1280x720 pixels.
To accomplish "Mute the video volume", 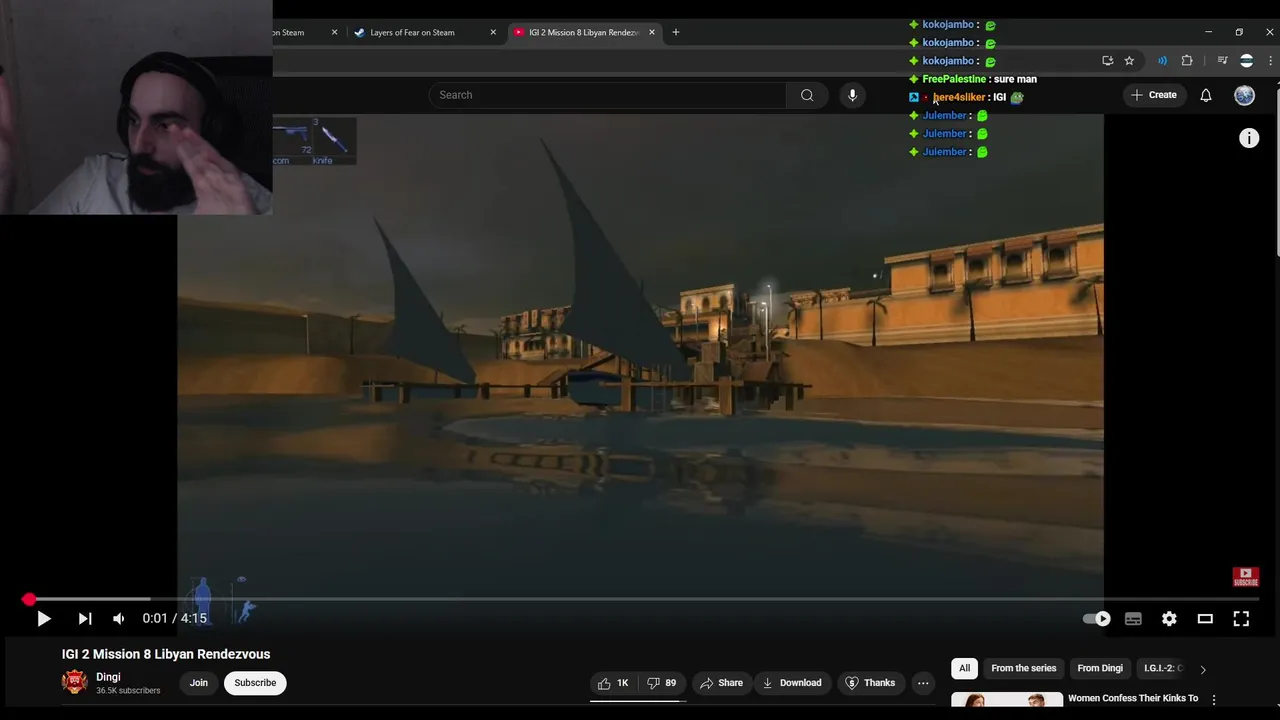I will click(x=119, y=619).
